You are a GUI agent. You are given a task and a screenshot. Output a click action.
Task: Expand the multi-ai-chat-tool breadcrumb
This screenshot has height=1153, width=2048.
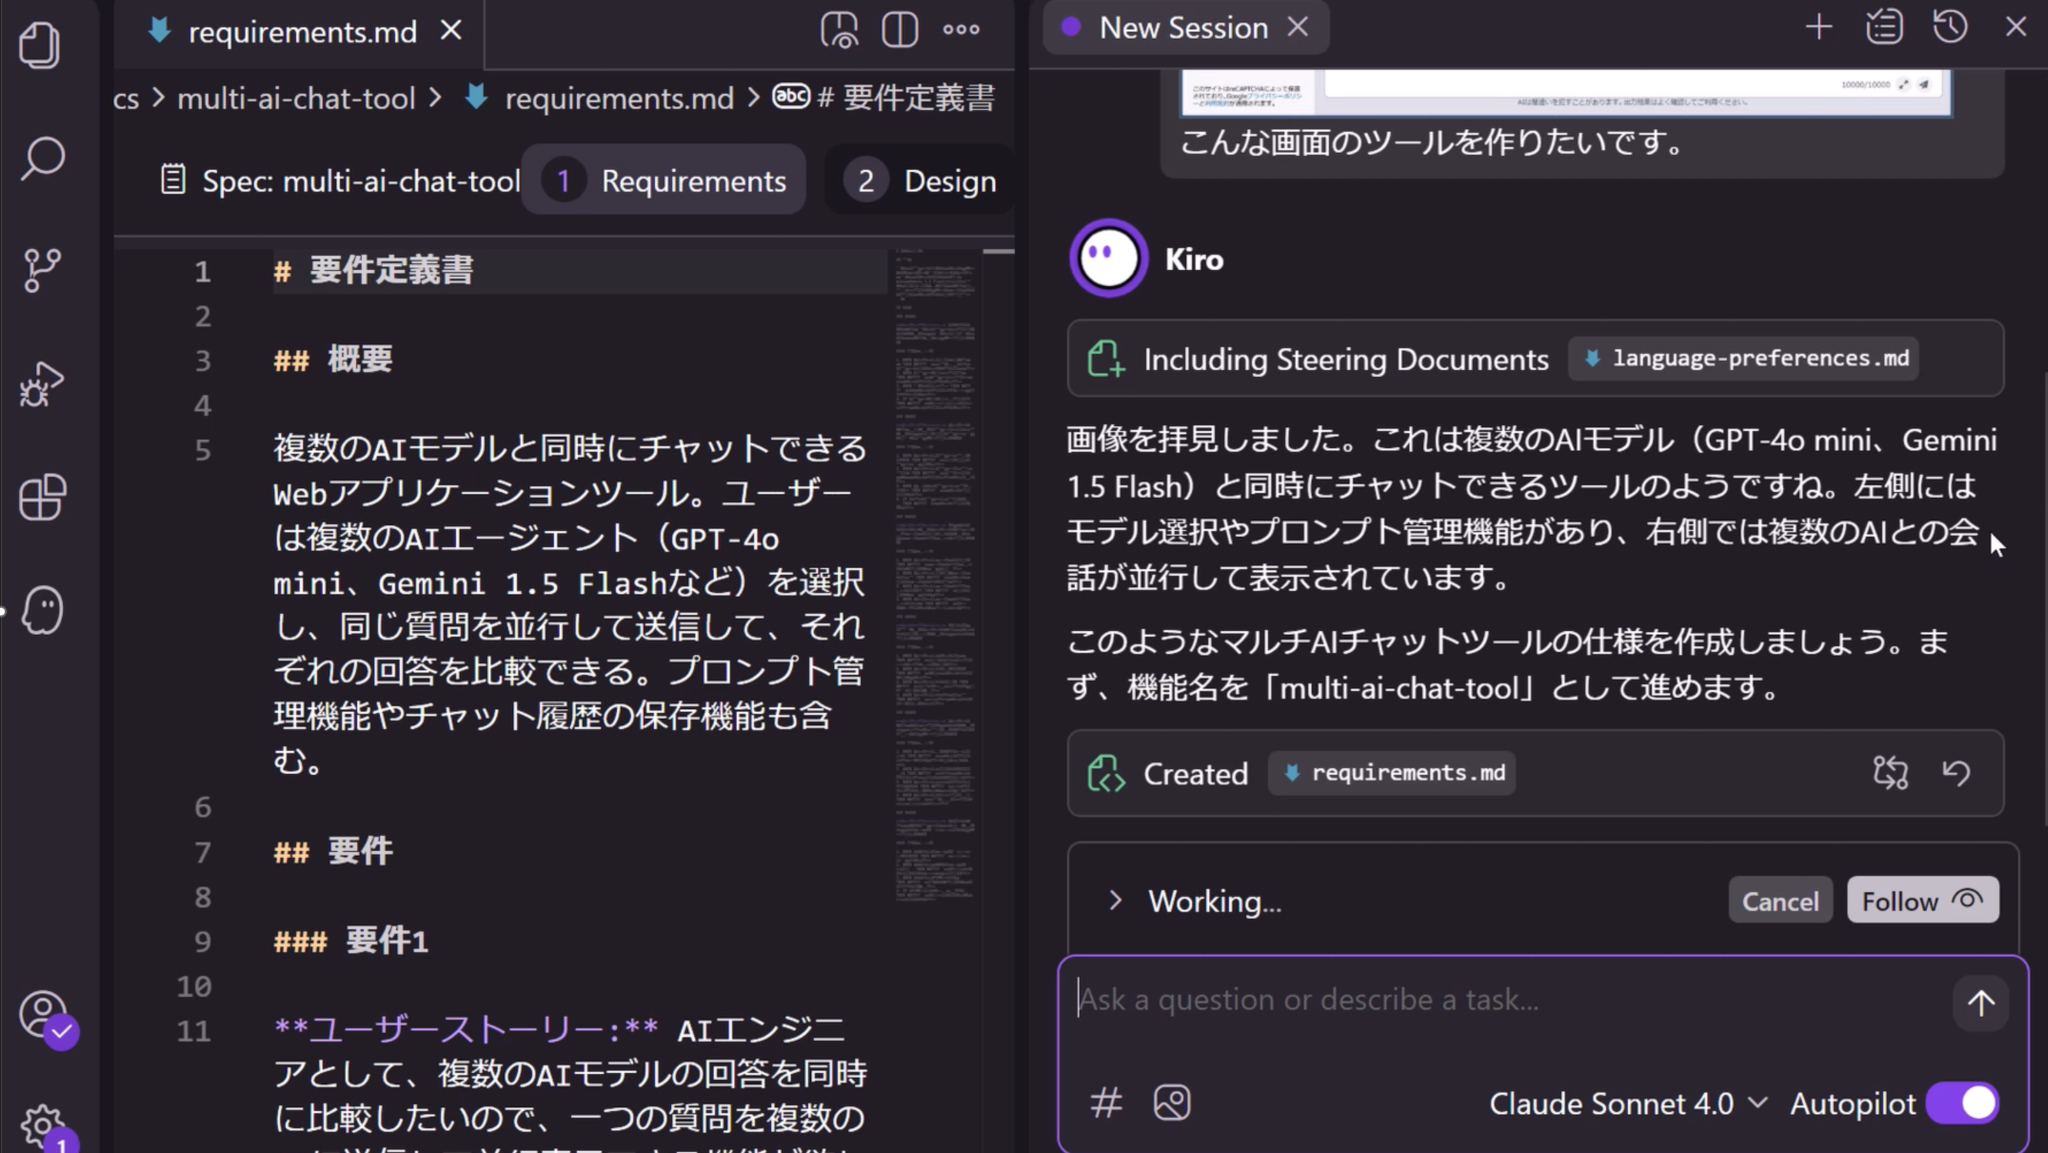pos(296,97)
